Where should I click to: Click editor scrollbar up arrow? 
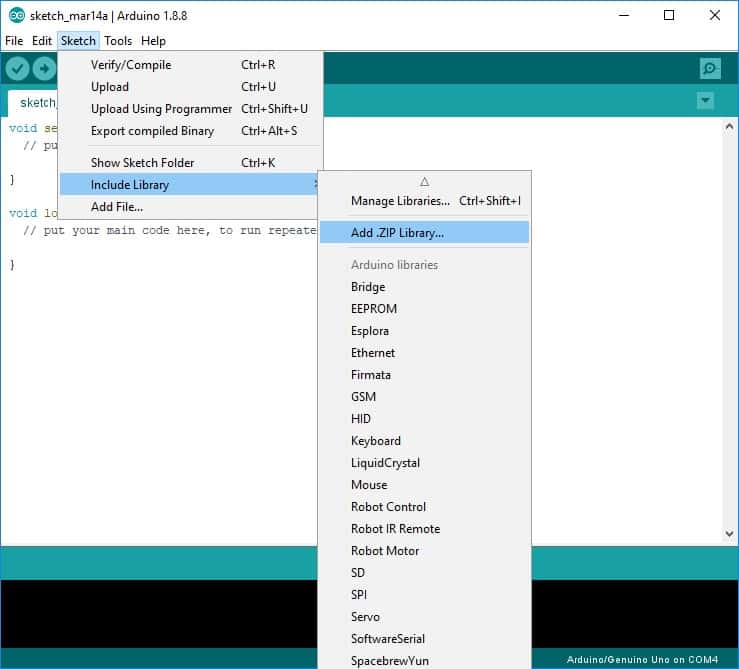(x=729, y=126)
